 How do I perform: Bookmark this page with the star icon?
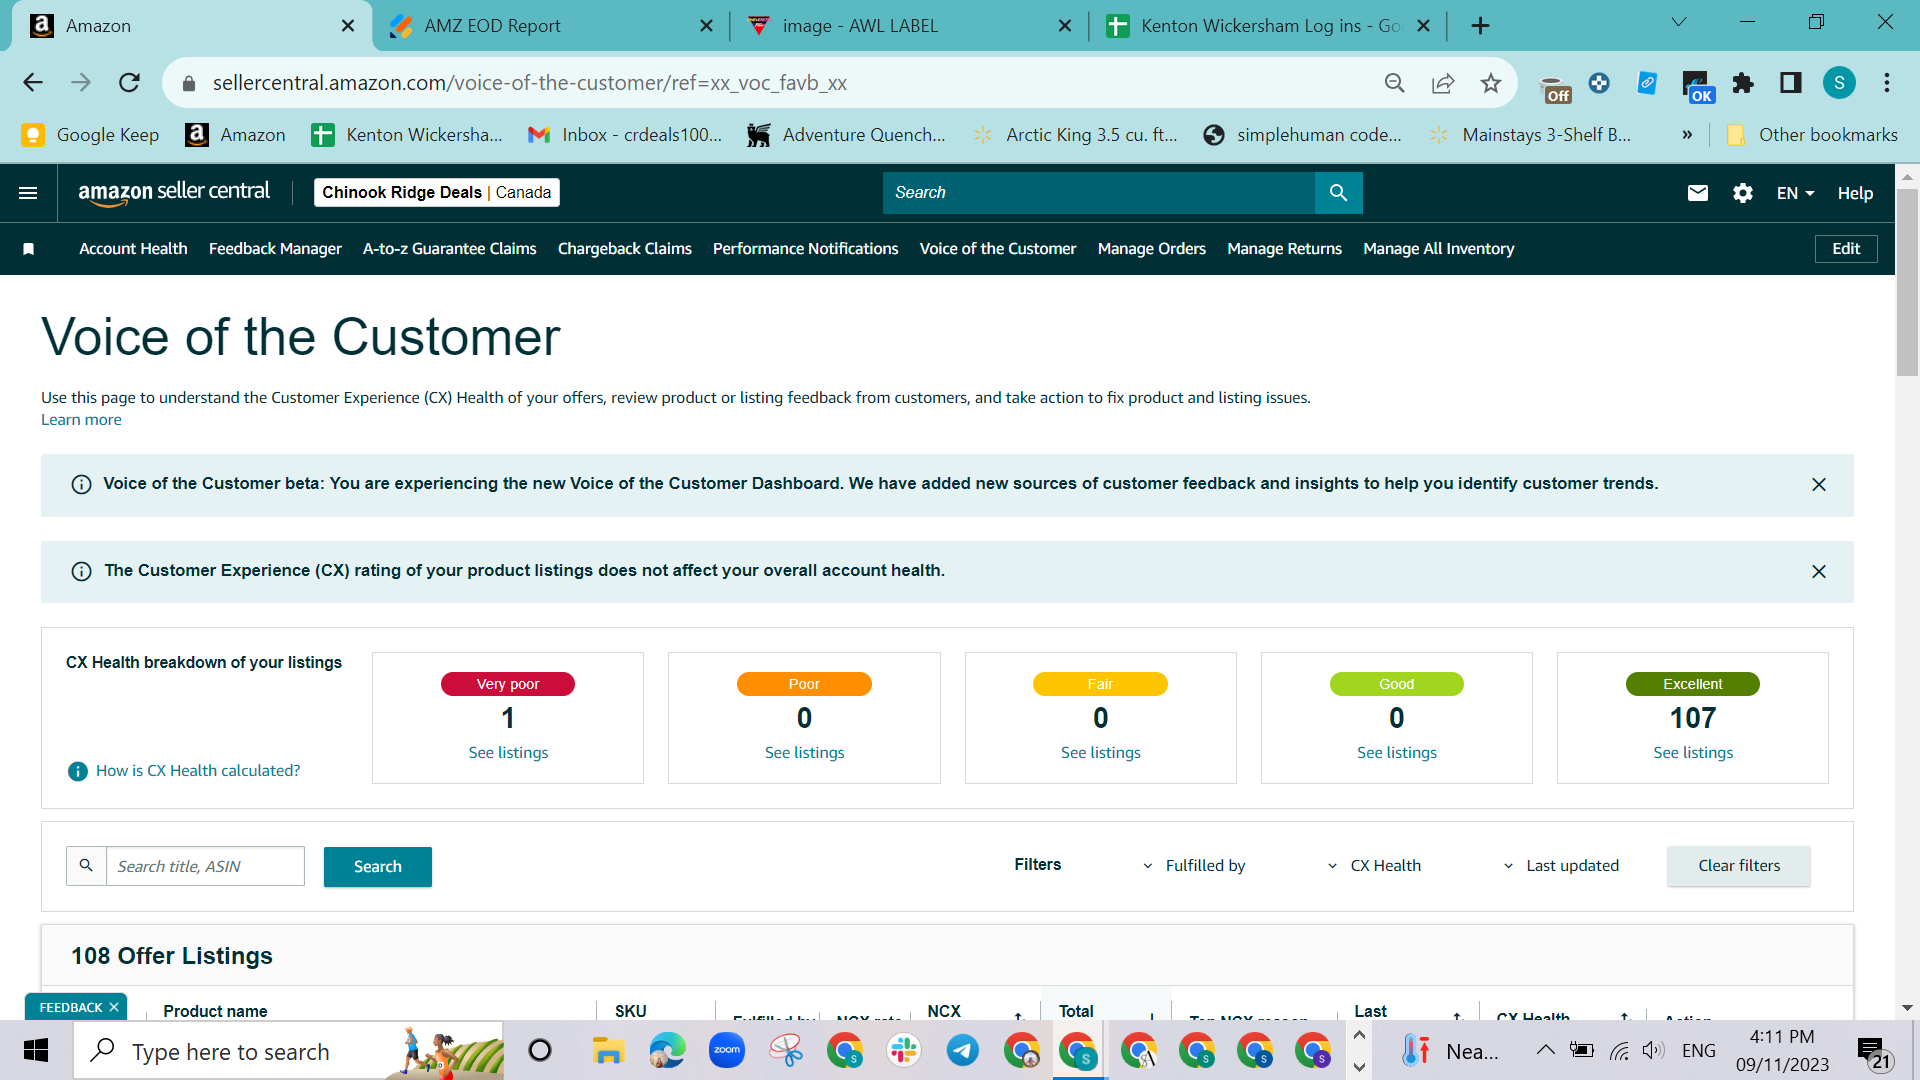coord(1491,83)
